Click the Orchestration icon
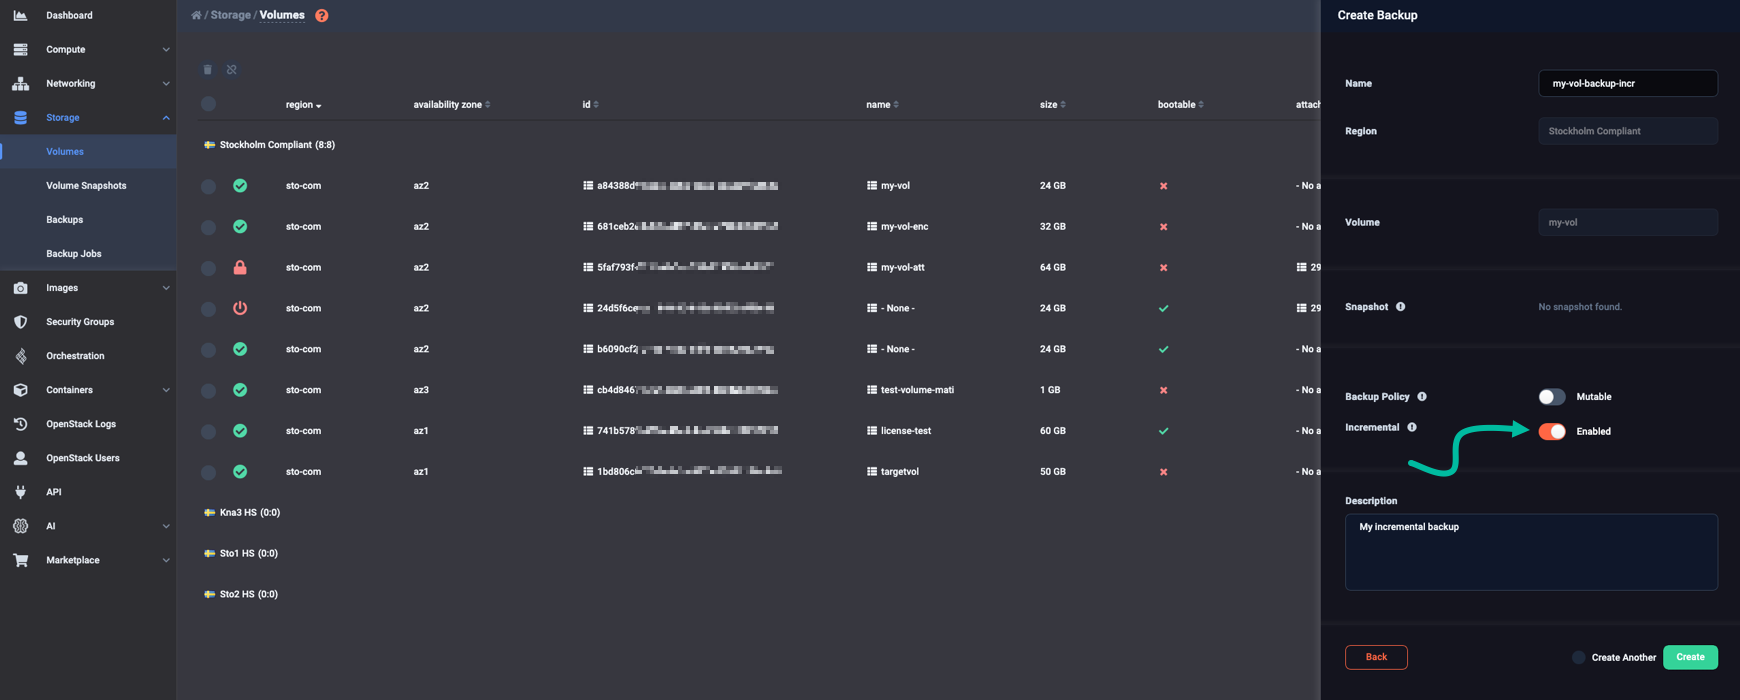Viewport: 1740px width, 700px height. 20,355
